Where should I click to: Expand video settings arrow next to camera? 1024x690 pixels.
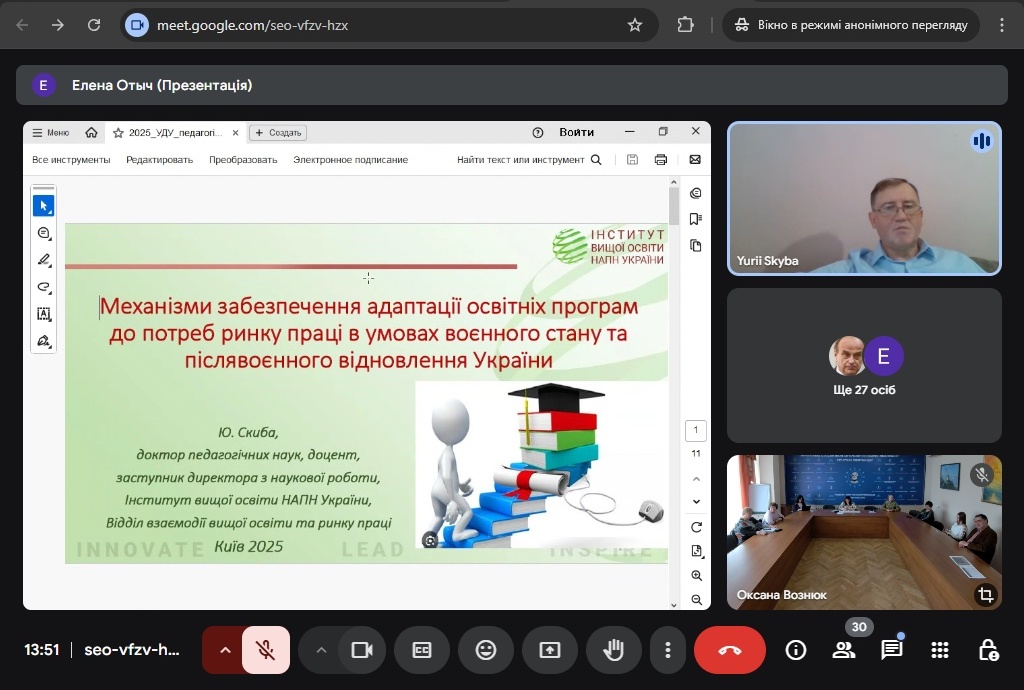coord(321,650)
